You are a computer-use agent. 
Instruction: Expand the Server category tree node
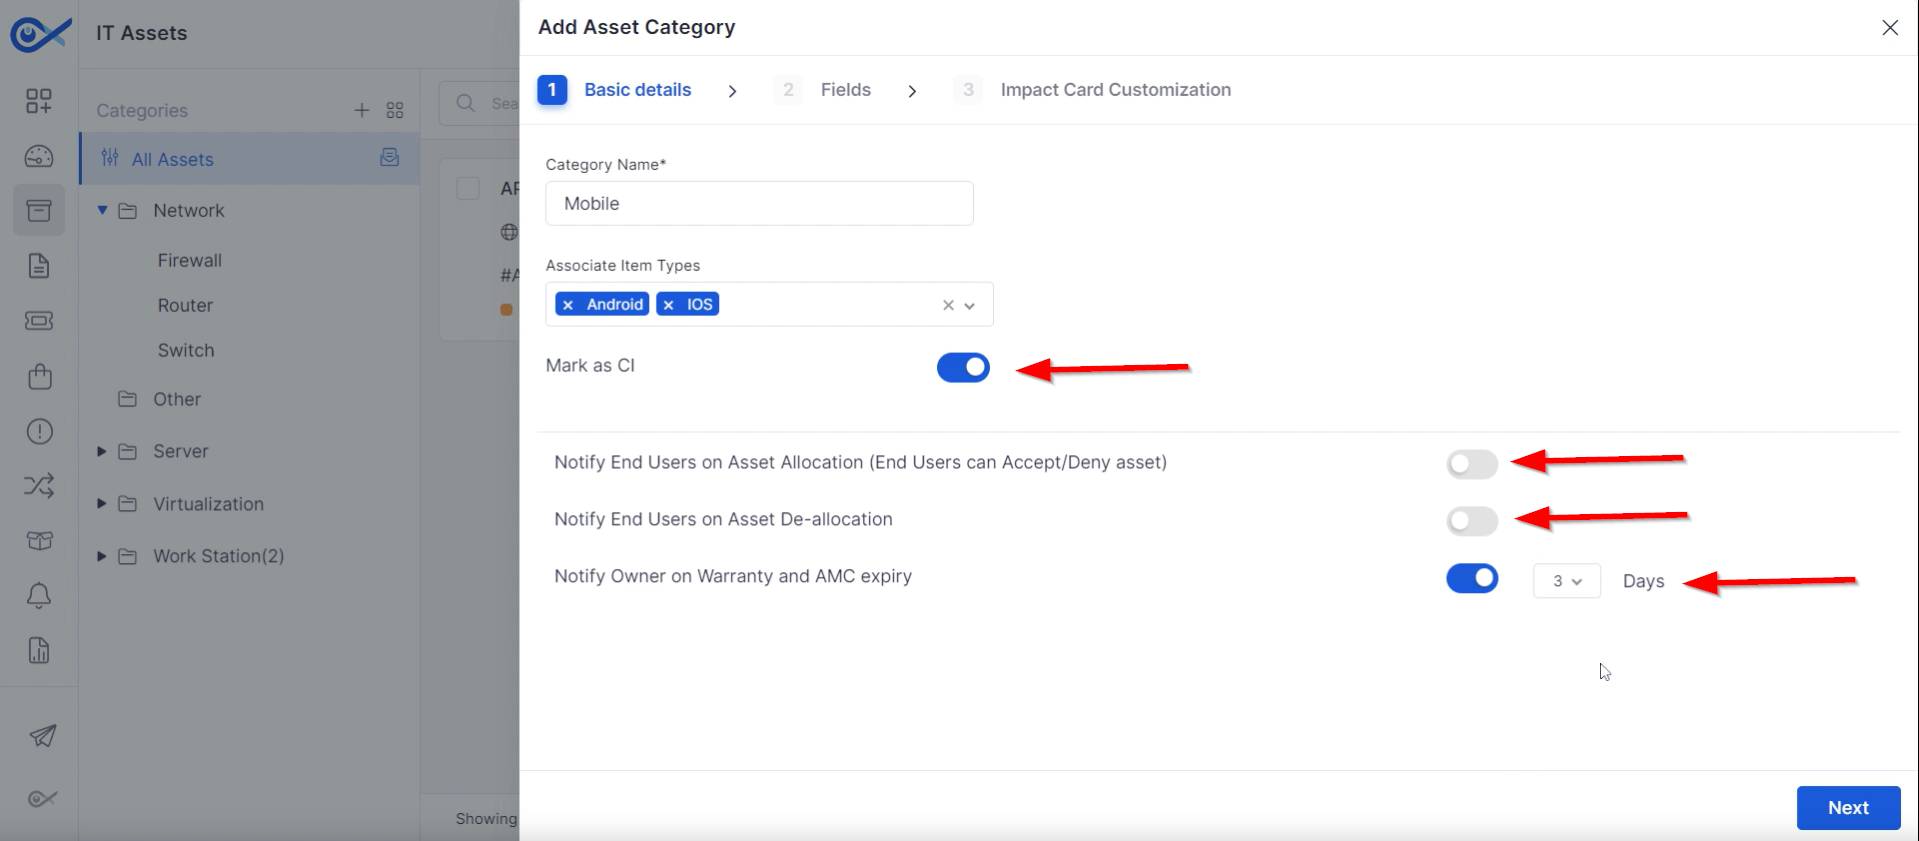click(101, 451)
